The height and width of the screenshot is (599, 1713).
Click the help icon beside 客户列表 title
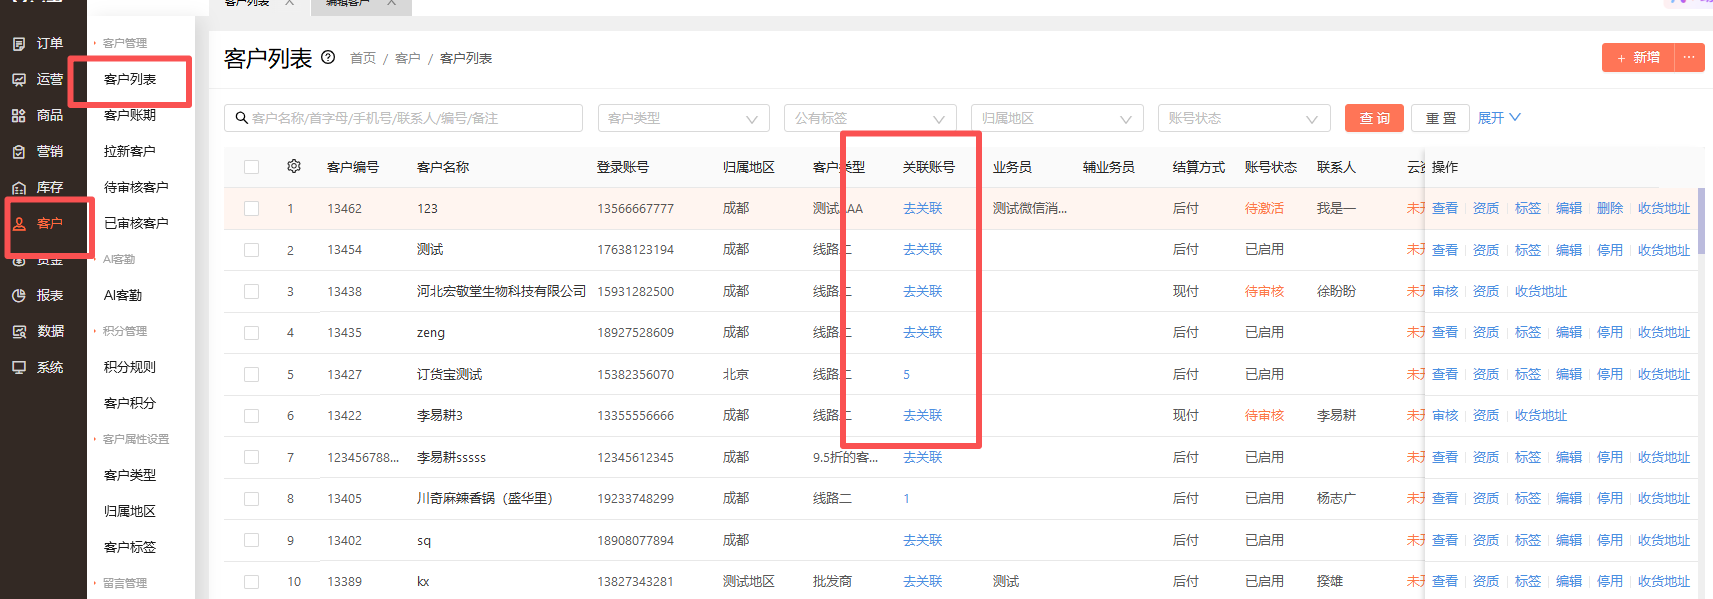pyautogui.click(x=328, y=57)
